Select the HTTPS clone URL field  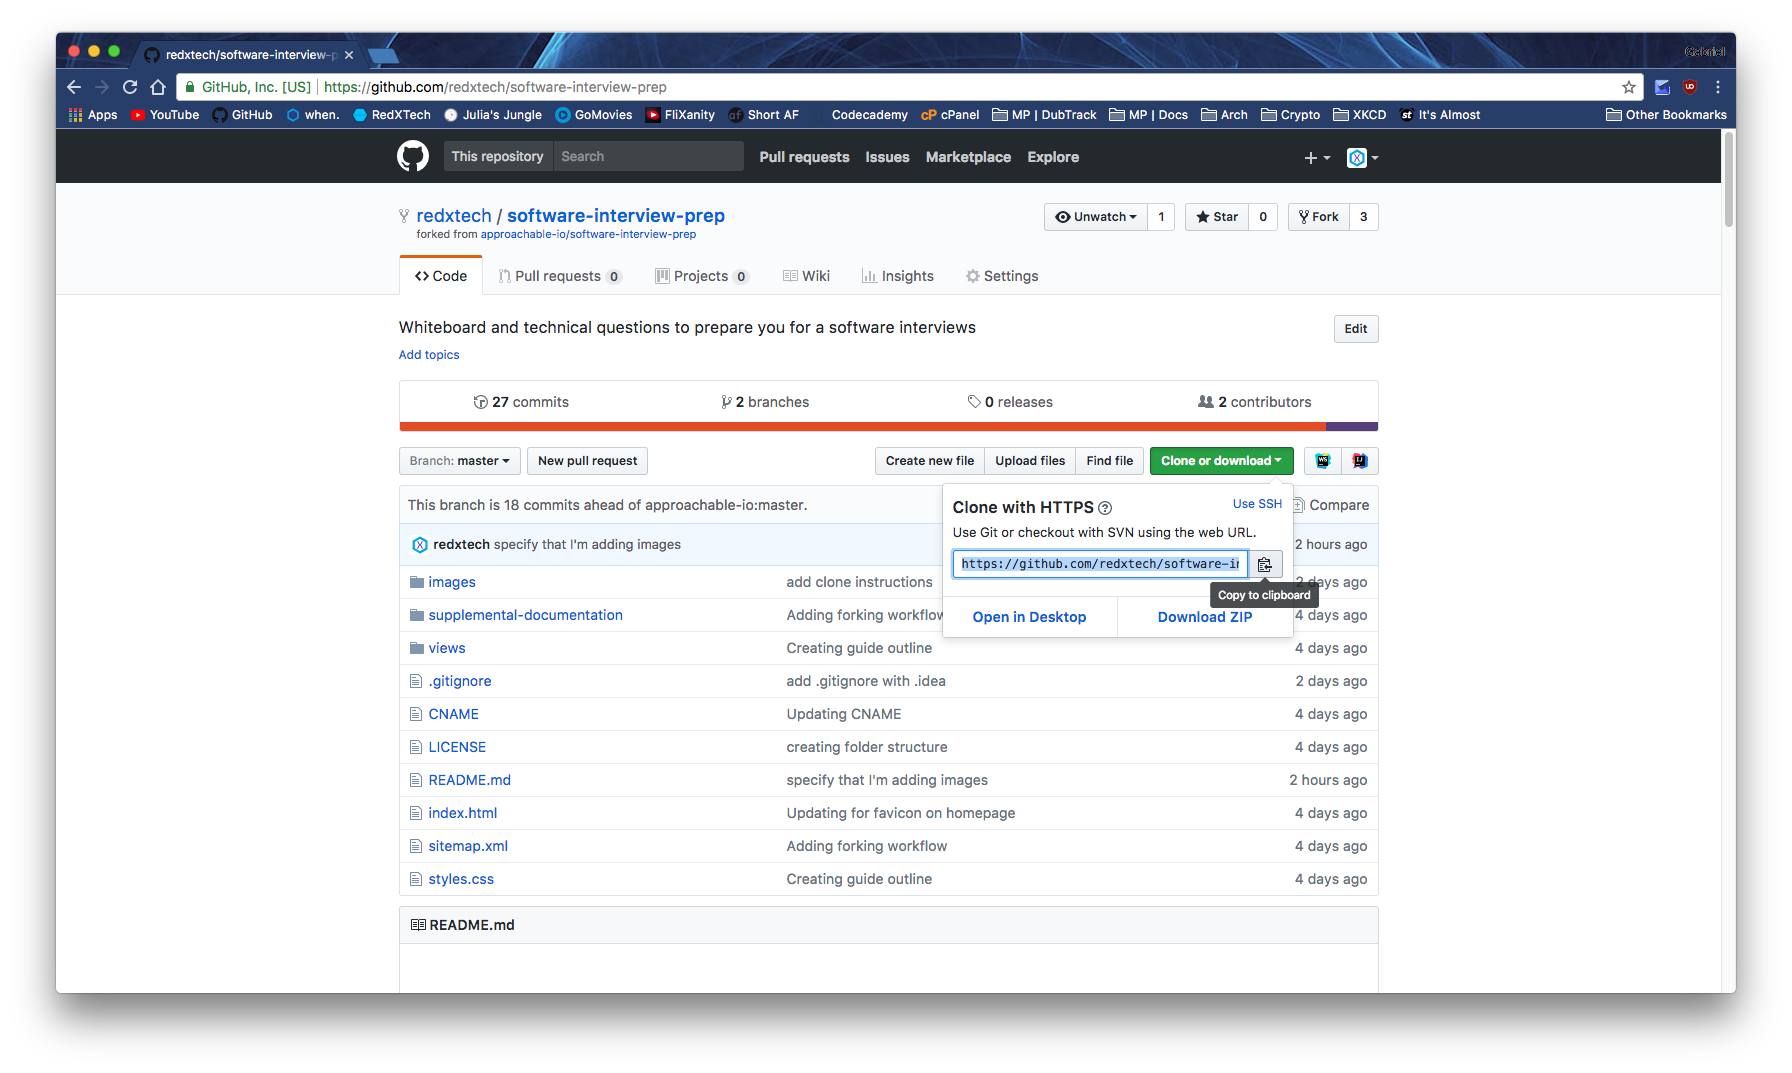click(x=1100, y=564)
